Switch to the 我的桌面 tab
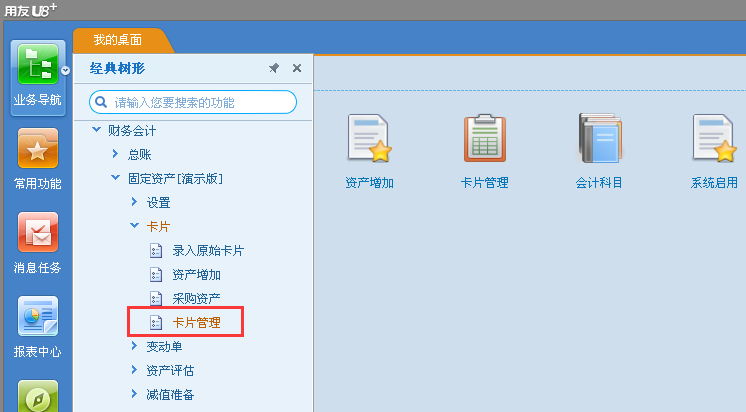Screen dimensions: 746x412 [118, 40]
